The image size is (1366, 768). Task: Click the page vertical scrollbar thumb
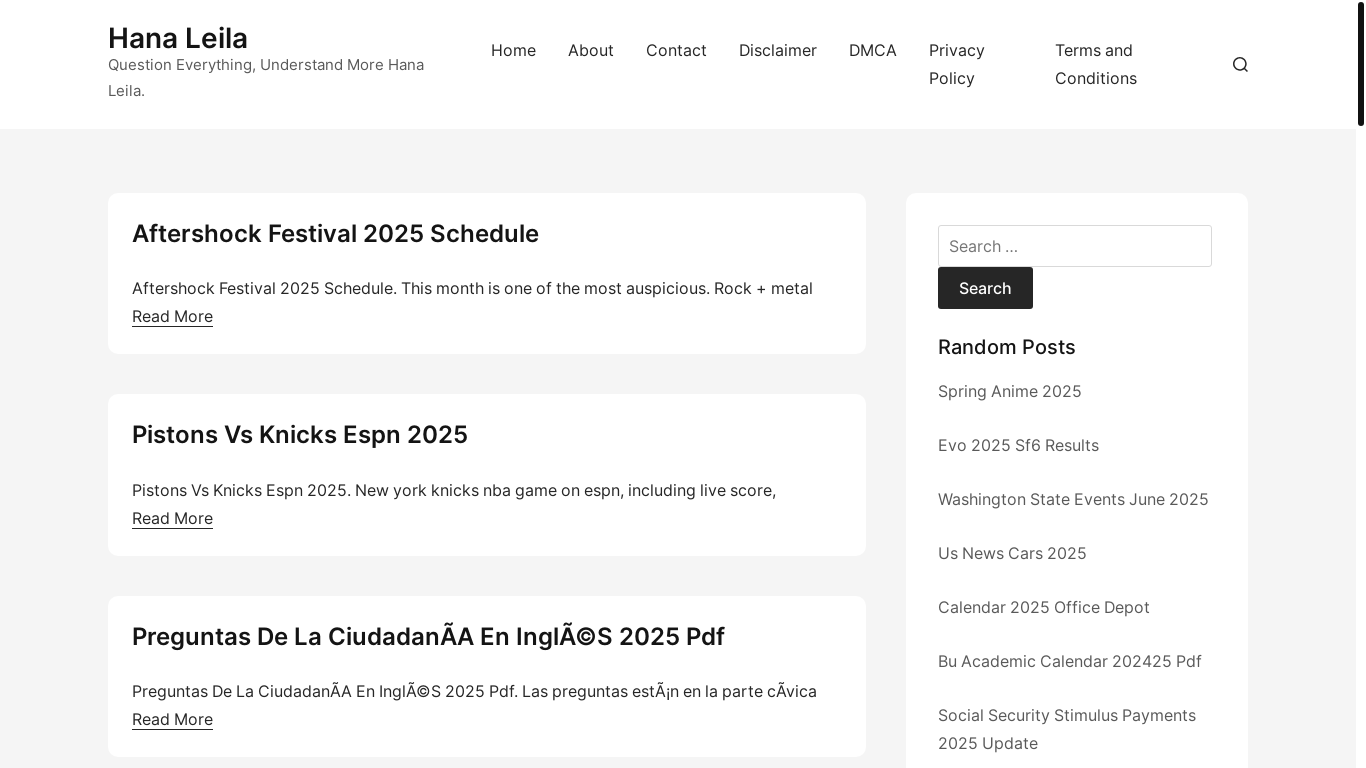tap(1360, 64)
